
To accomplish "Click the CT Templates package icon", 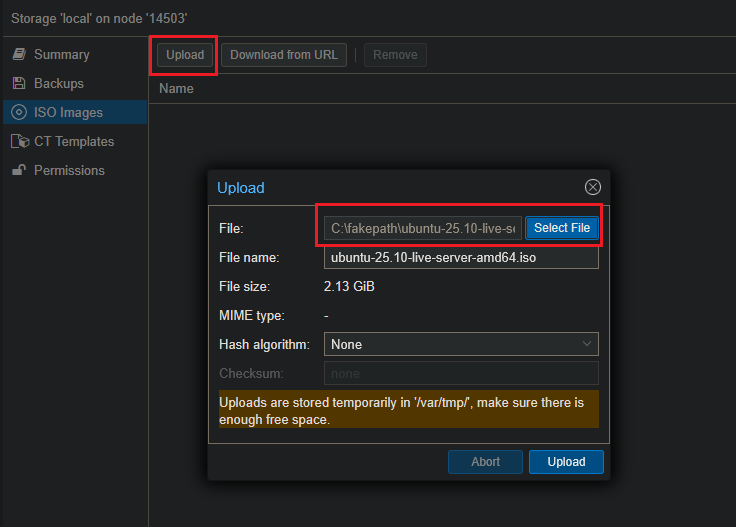I will click(x=19, y=141).
